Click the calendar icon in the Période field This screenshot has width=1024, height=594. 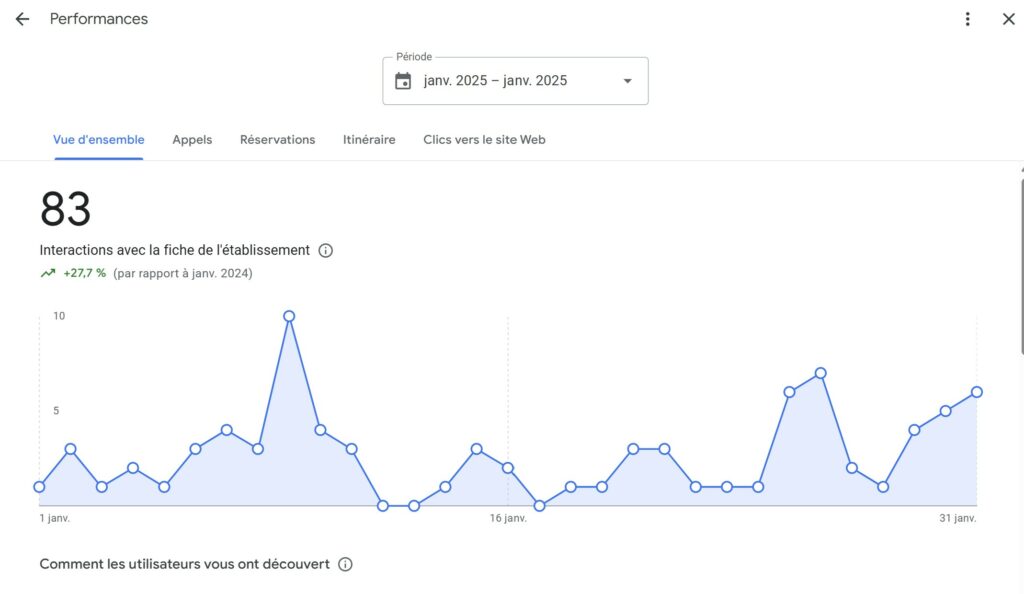tap(403, 81)
